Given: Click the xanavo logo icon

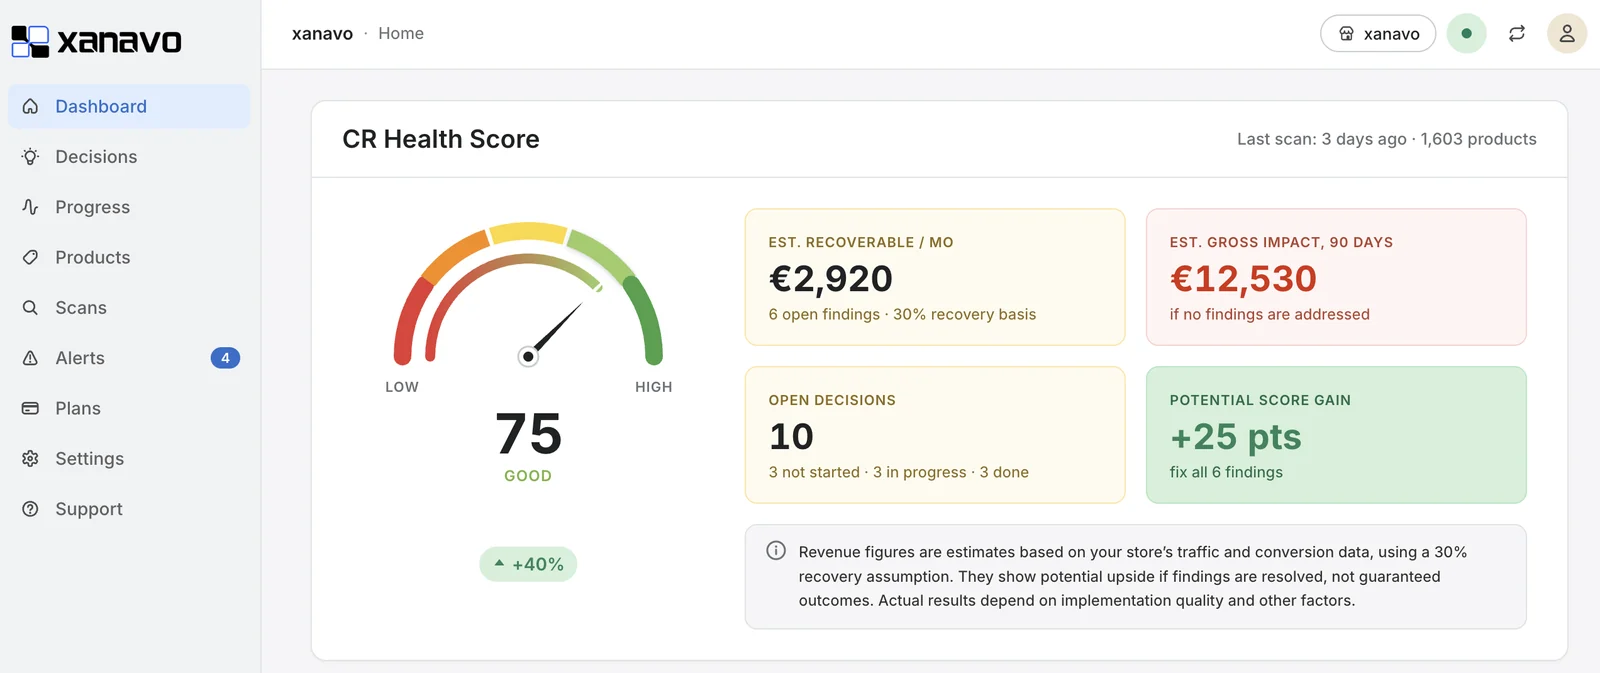Looking at the screenshot, I should tap(30, 41).
